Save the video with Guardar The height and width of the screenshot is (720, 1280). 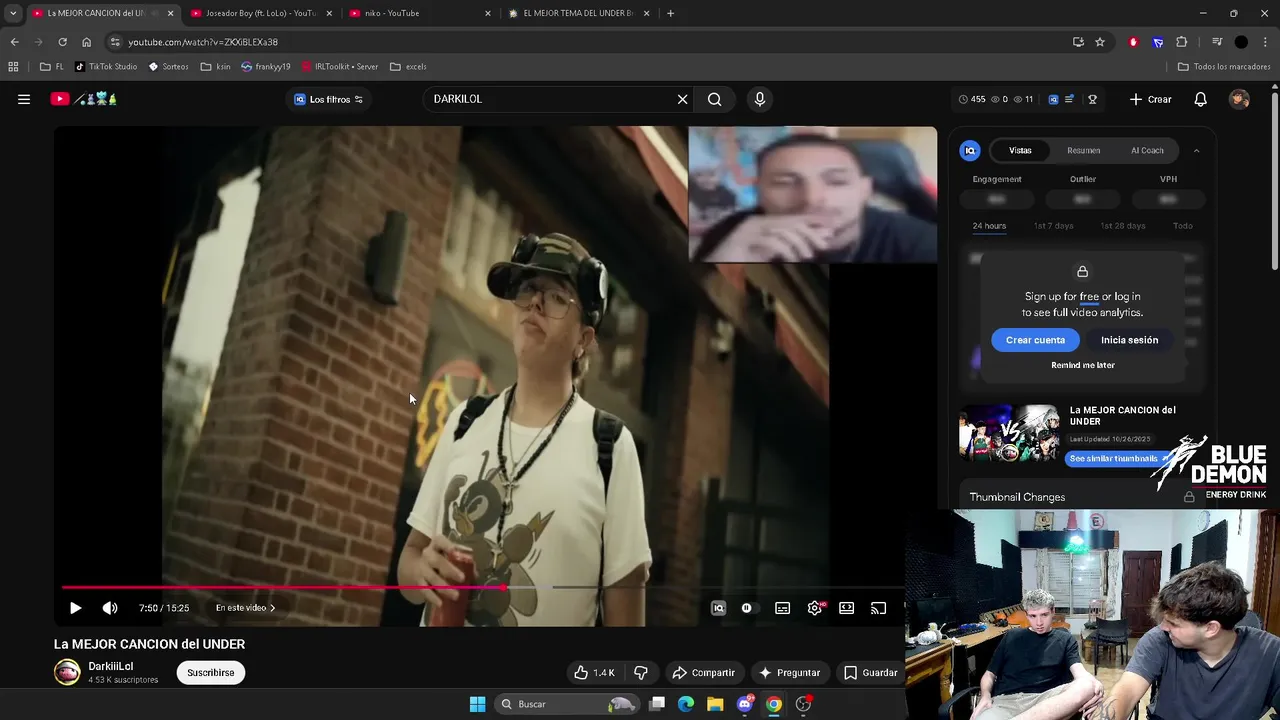coord(871,673)
